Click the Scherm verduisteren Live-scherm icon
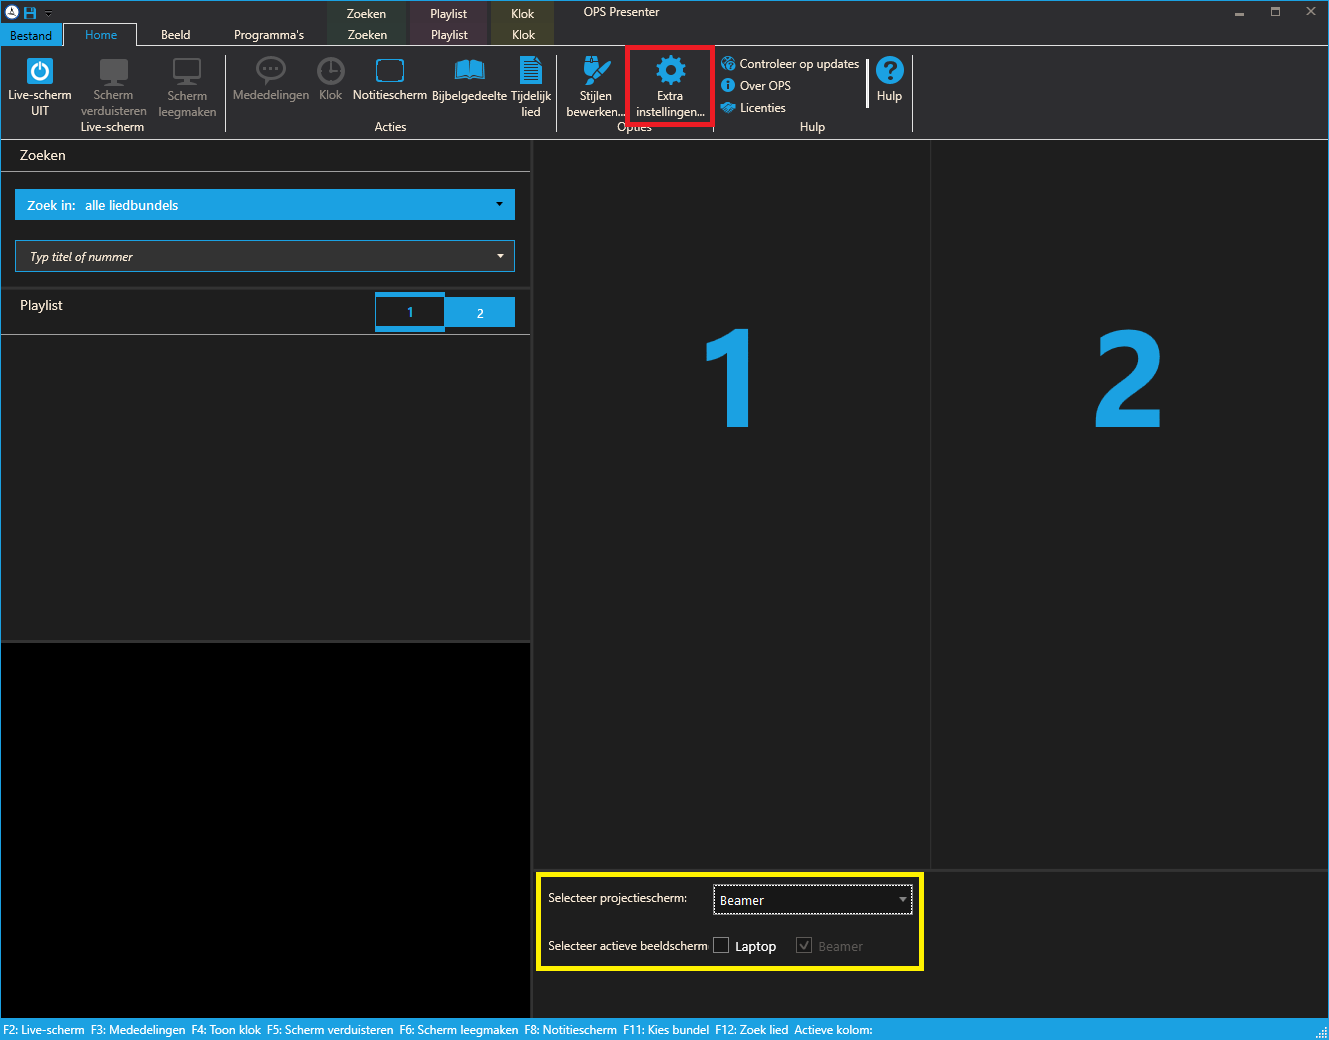This screenshot has height=1040, width=1329. pos(113,72)
